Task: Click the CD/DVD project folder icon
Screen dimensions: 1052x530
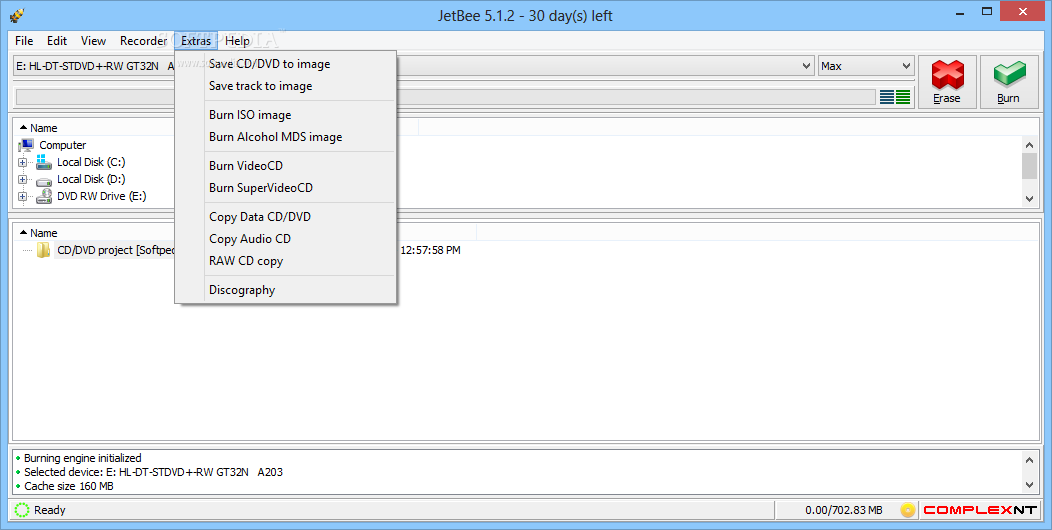Action: (44, 250)
